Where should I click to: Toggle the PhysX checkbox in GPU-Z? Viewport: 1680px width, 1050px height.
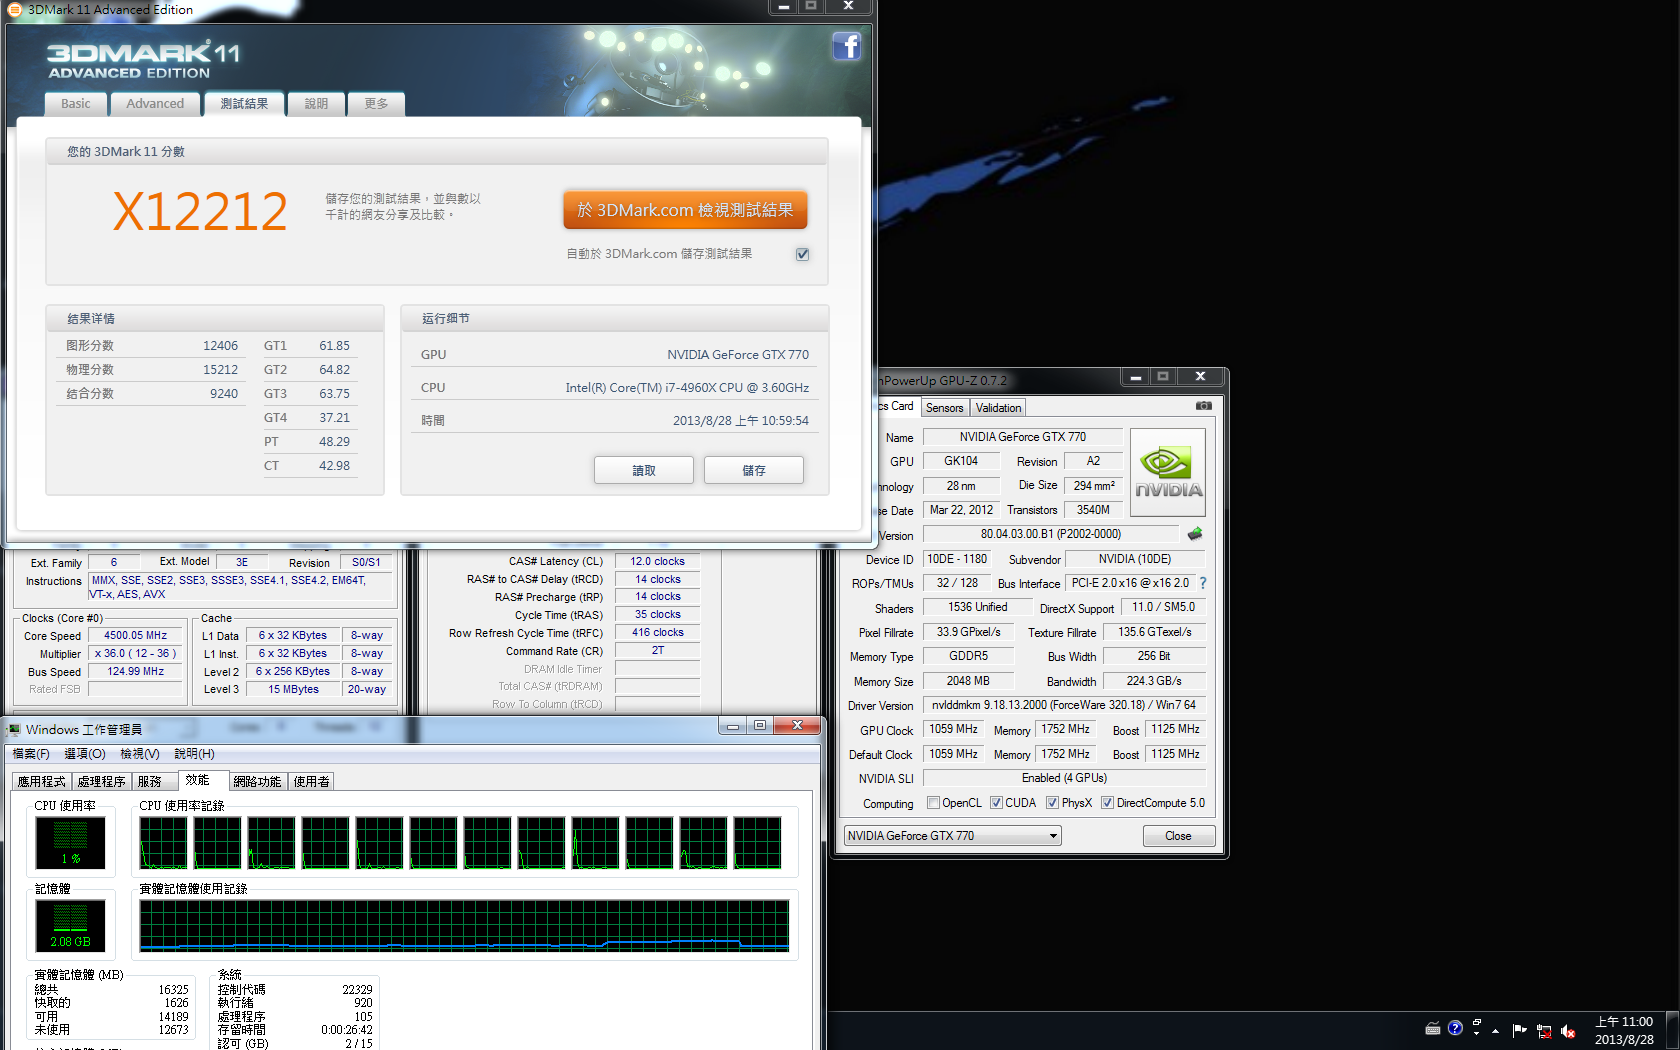(1052, 803)
